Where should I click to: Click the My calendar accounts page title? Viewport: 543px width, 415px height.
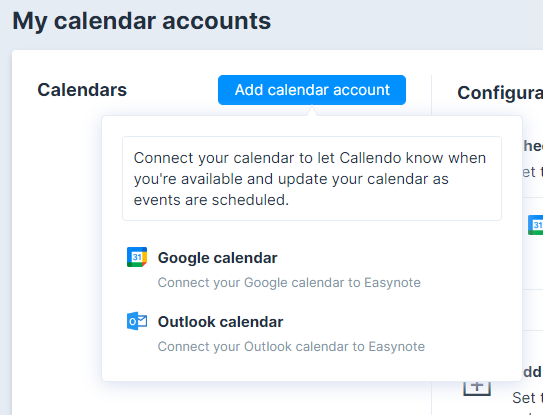click(x=142, y=21)
